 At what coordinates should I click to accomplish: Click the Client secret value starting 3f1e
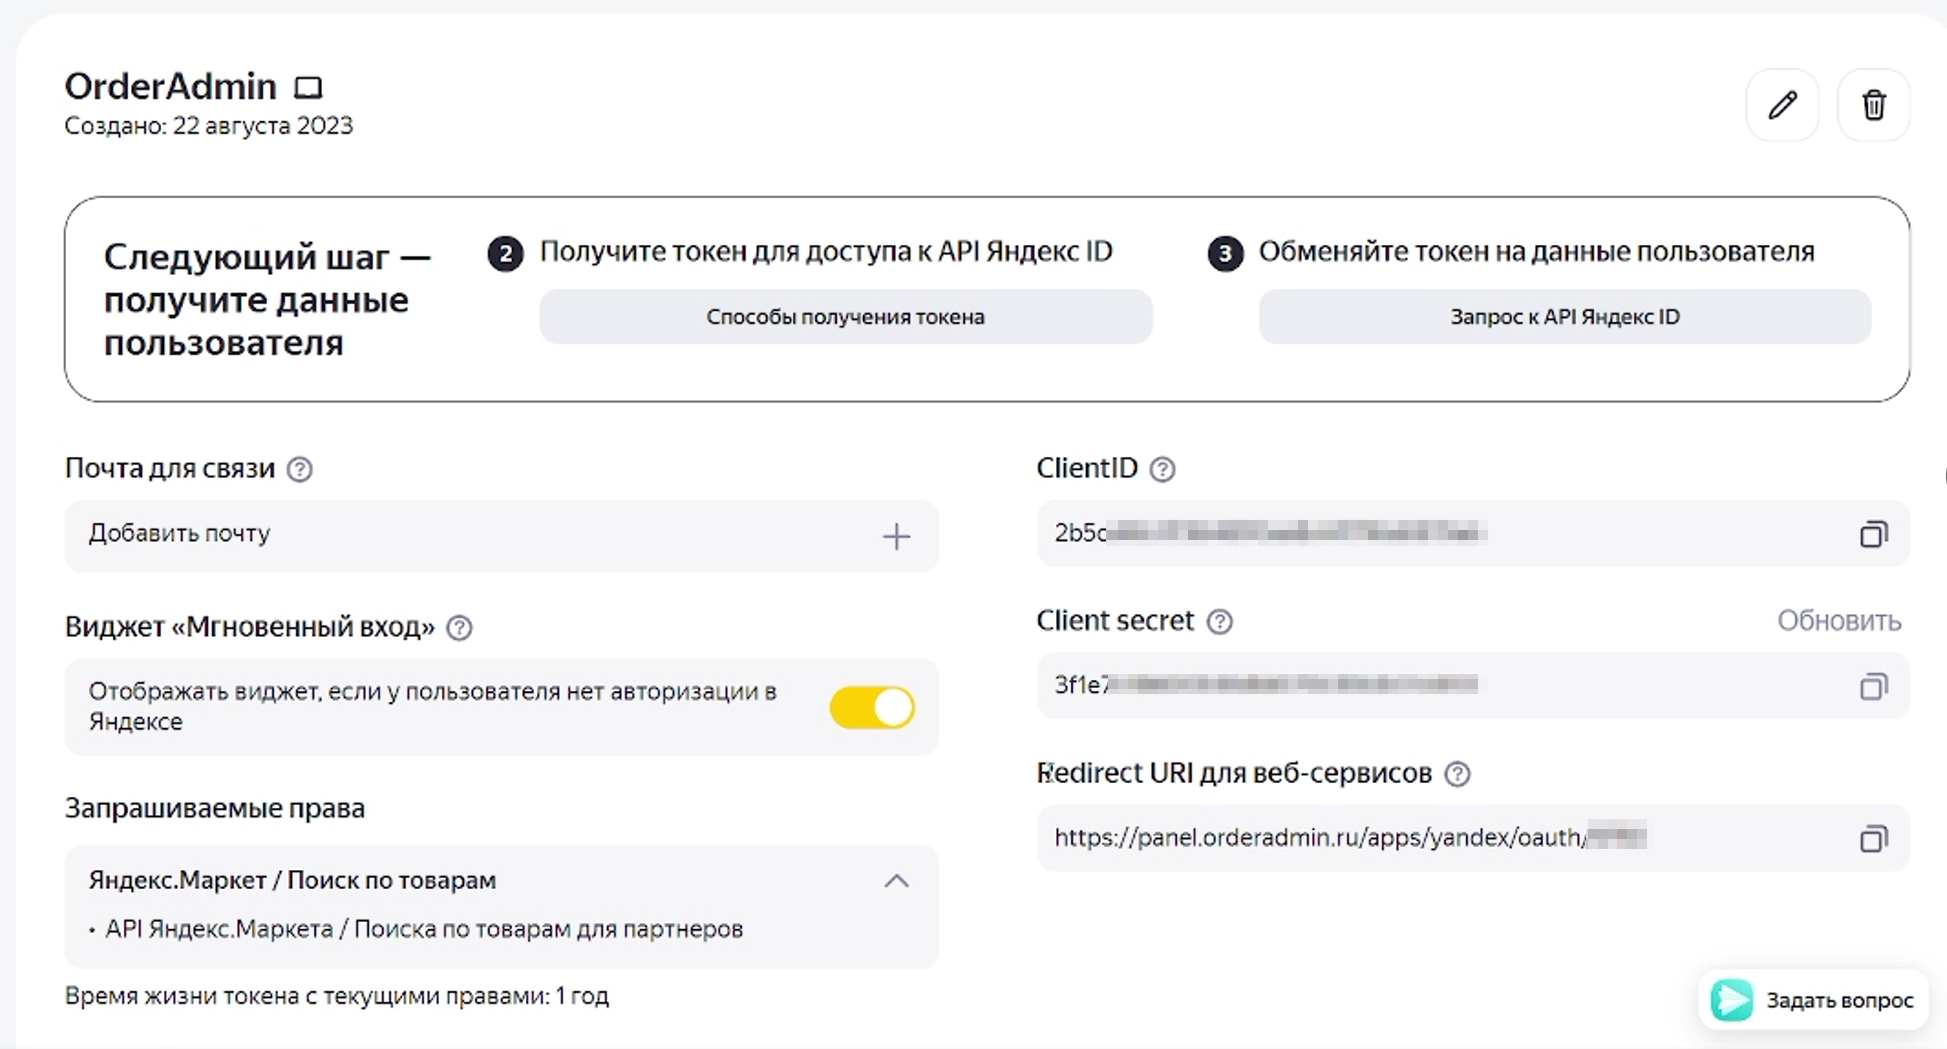coord(1266,685)
